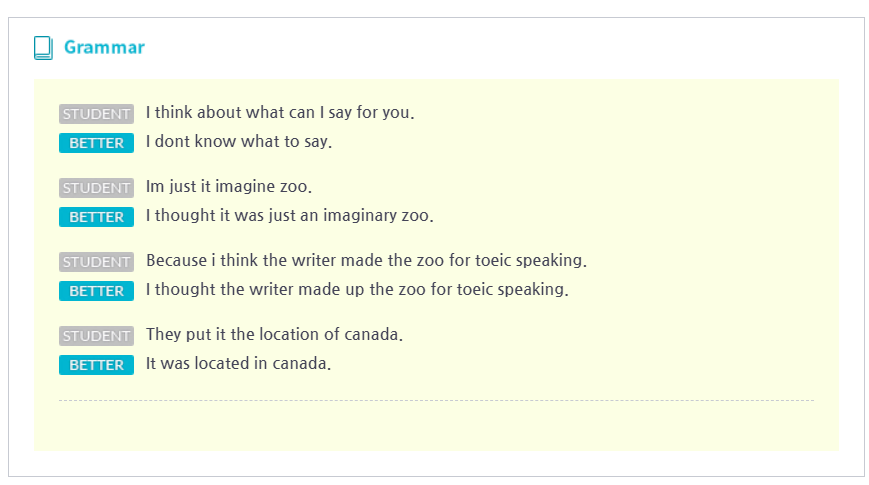869x485 pixels.
Task: Select sentence 'Im just it imagine zoo.'
Action: pos(229,187)
